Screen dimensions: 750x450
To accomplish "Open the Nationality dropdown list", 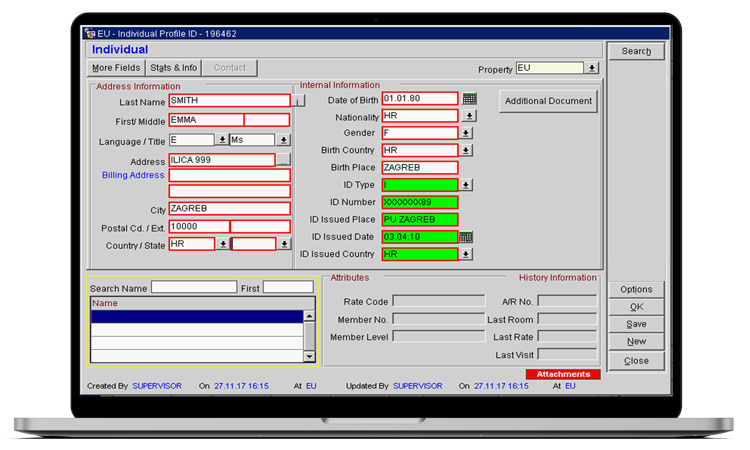I will pyautogui.click(x=467, y=116).
